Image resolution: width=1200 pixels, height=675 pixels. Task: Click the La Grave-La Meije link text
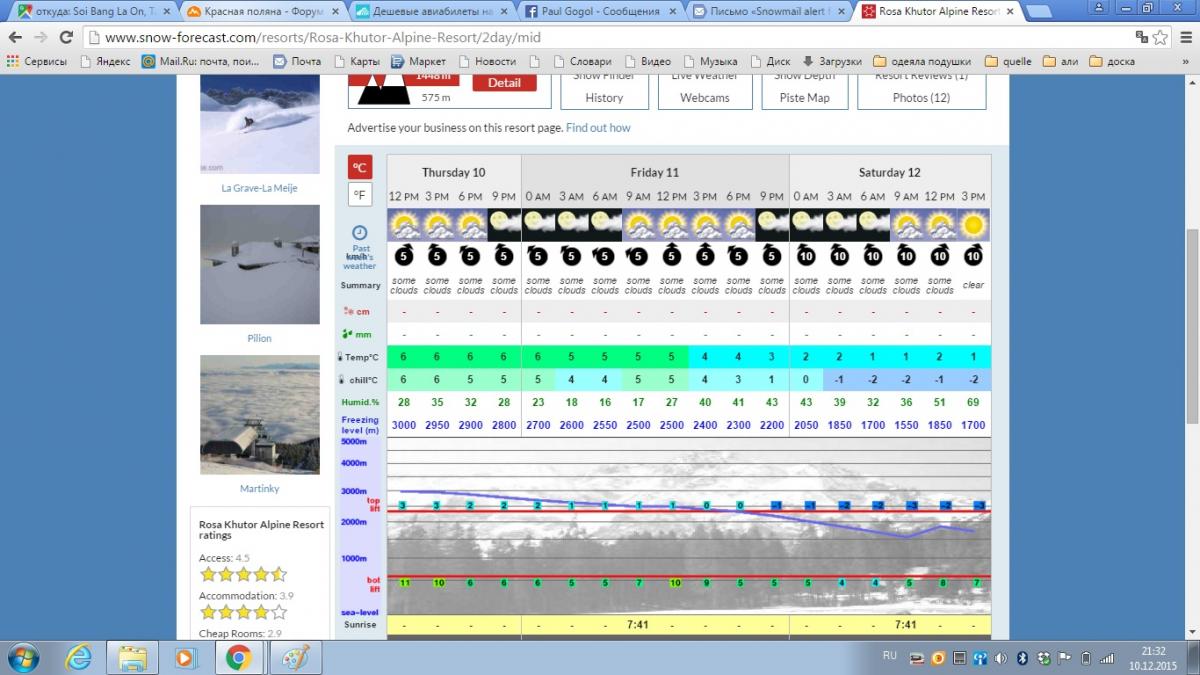[x=259, y=188]
